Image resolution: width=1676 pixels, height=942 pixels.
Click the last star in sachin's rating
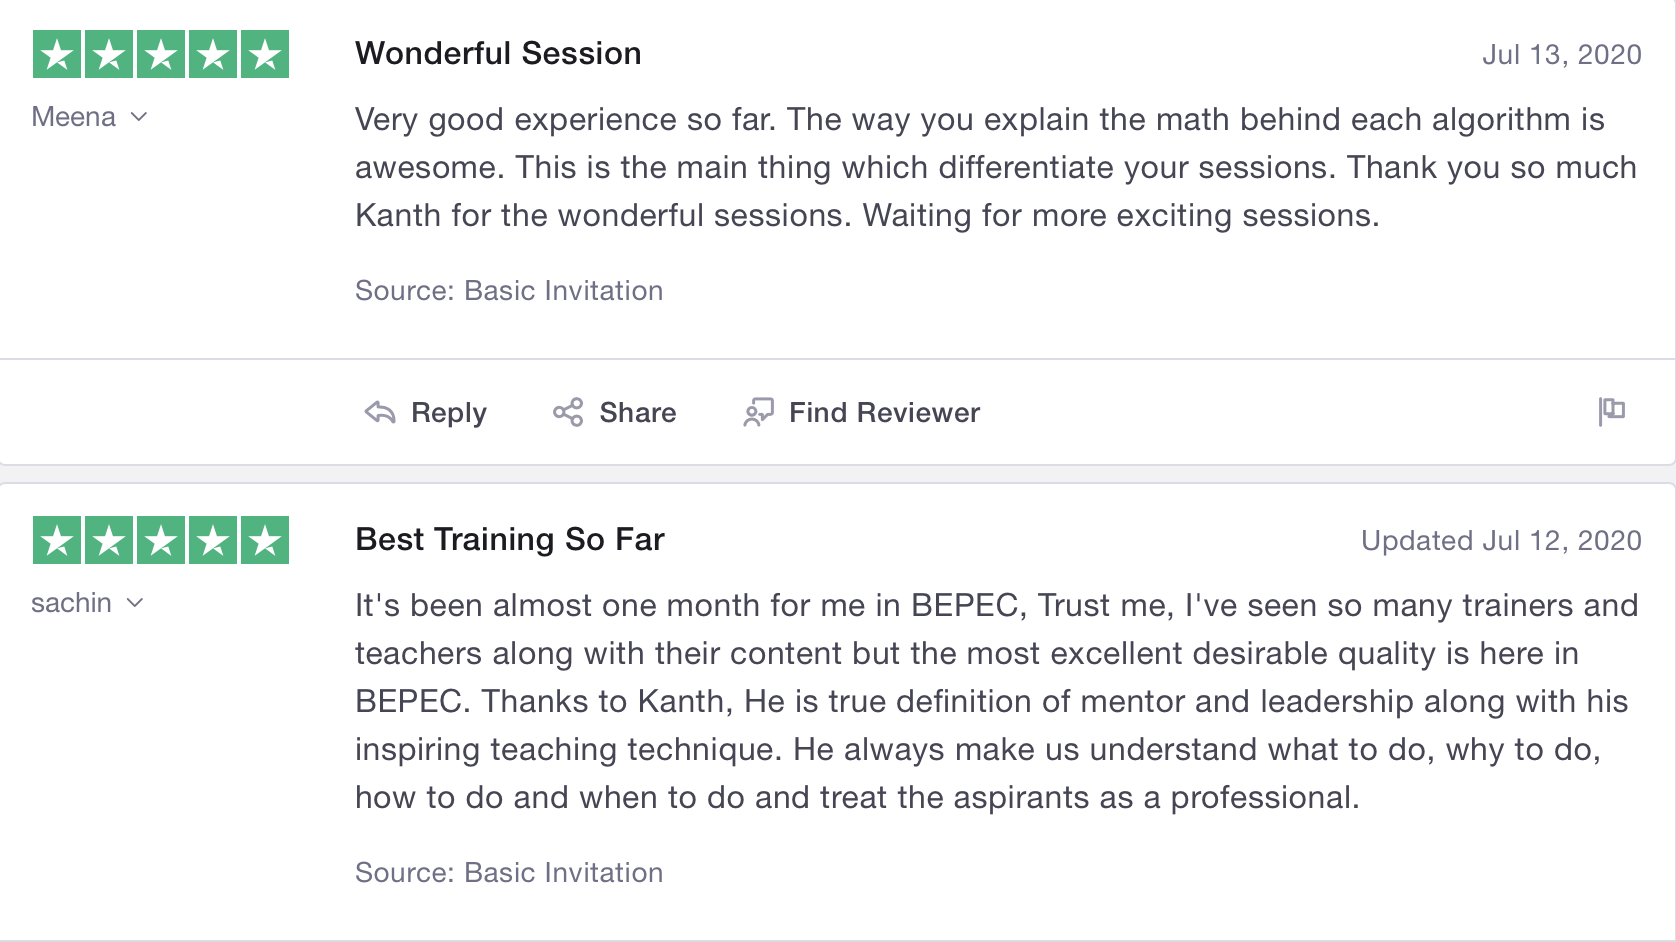pos(265,540)
